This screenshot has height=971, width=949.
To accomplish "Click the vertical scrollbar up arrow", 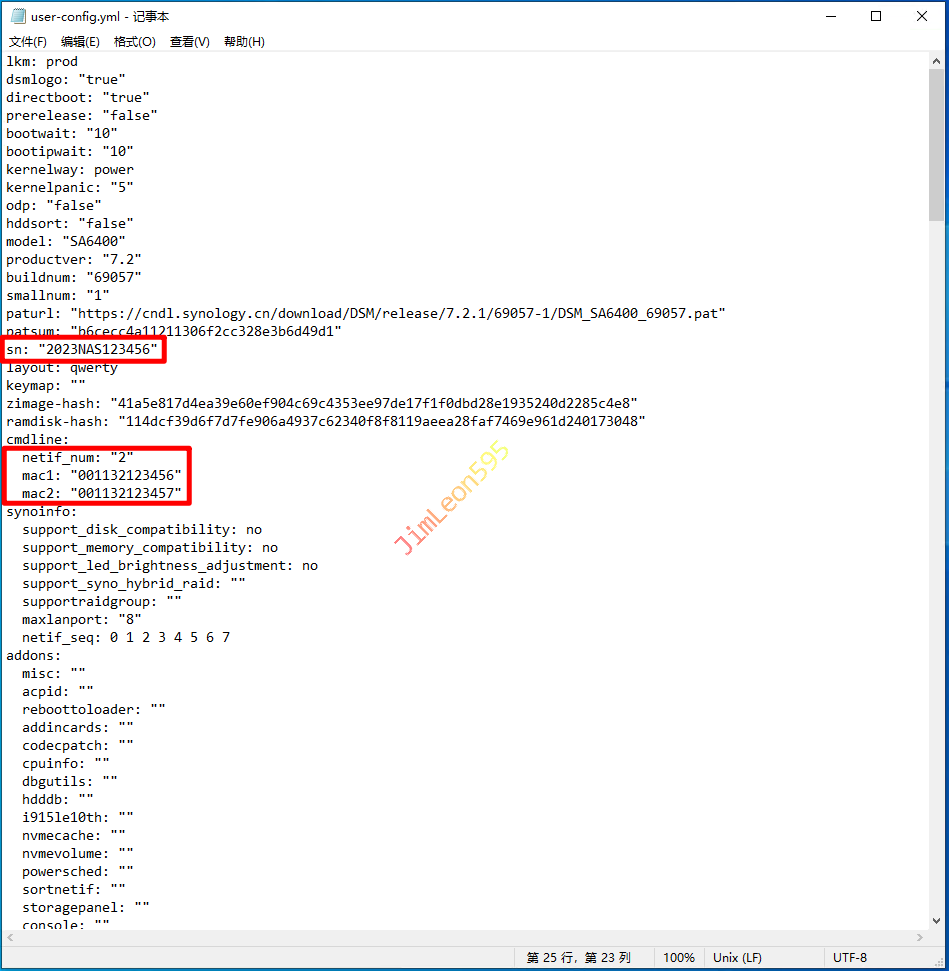I will pos(936,61).
